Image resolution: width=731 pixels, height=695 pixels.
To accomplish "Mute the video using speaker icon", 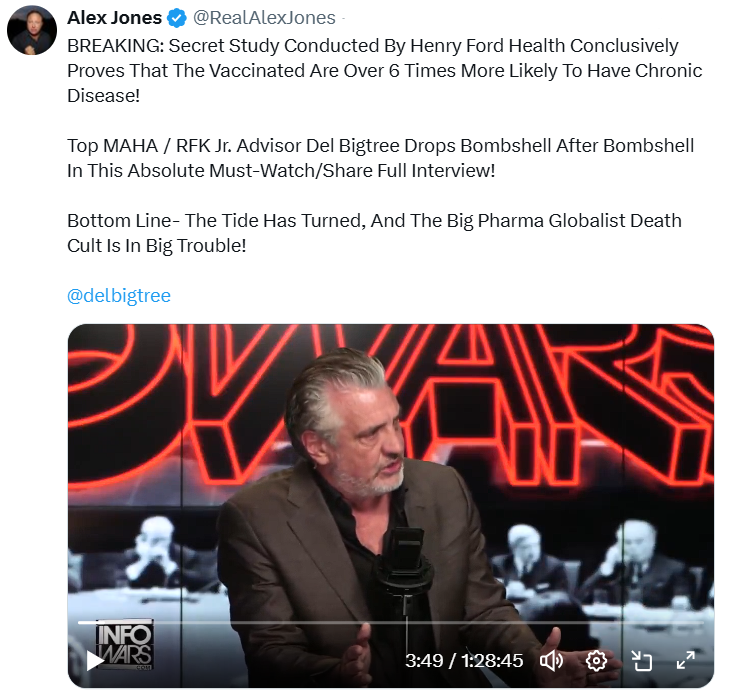I will 551,661.
